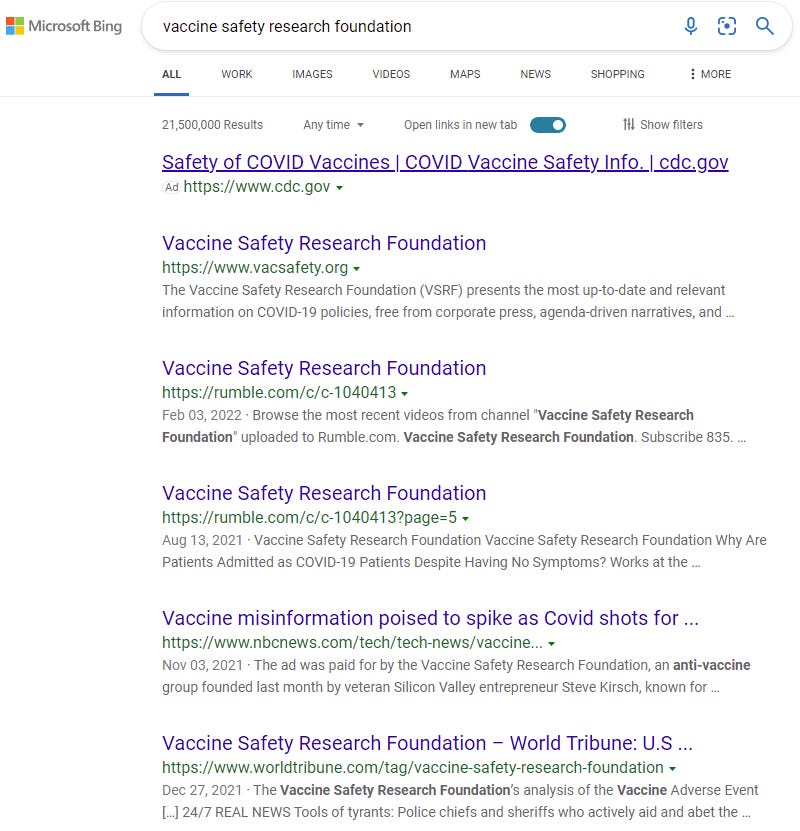
Task: Expand arrow beside rumble.com page=5 URL
Action: pyautogui.click(x=465, y=519)
